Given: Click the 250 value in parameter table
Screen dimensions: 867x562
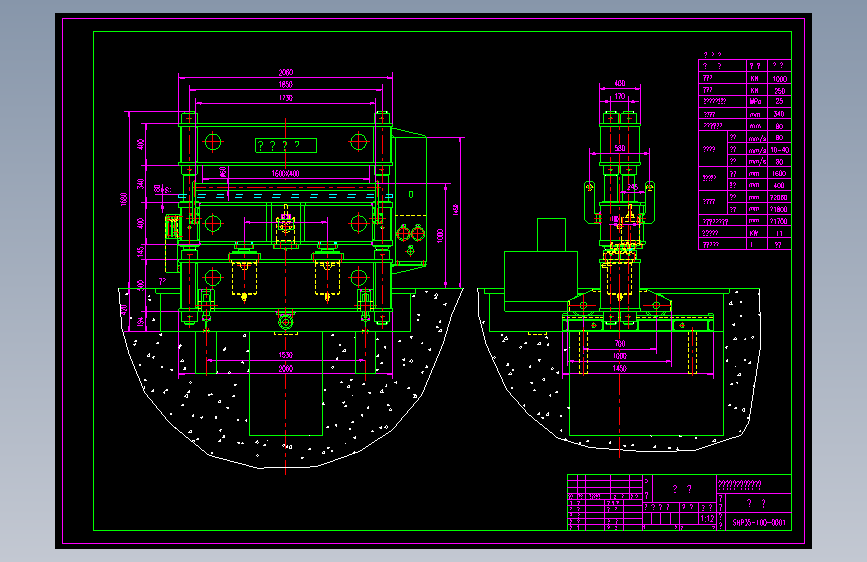Looking at the screenshot, I should tap(780, 91).
